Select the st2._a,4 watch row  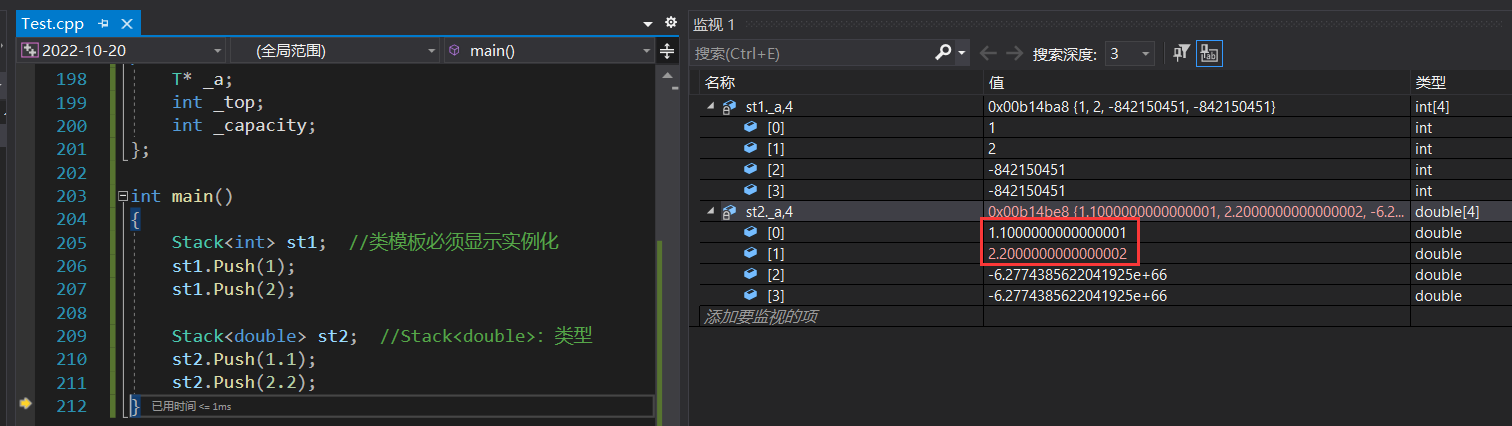tap(1105, 211)
